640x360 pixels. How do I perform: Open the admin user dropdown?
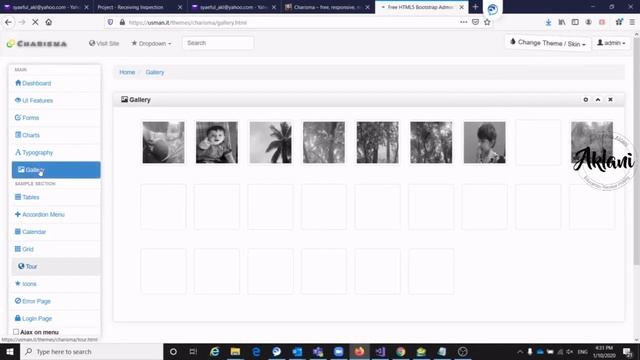pos(611,43)
